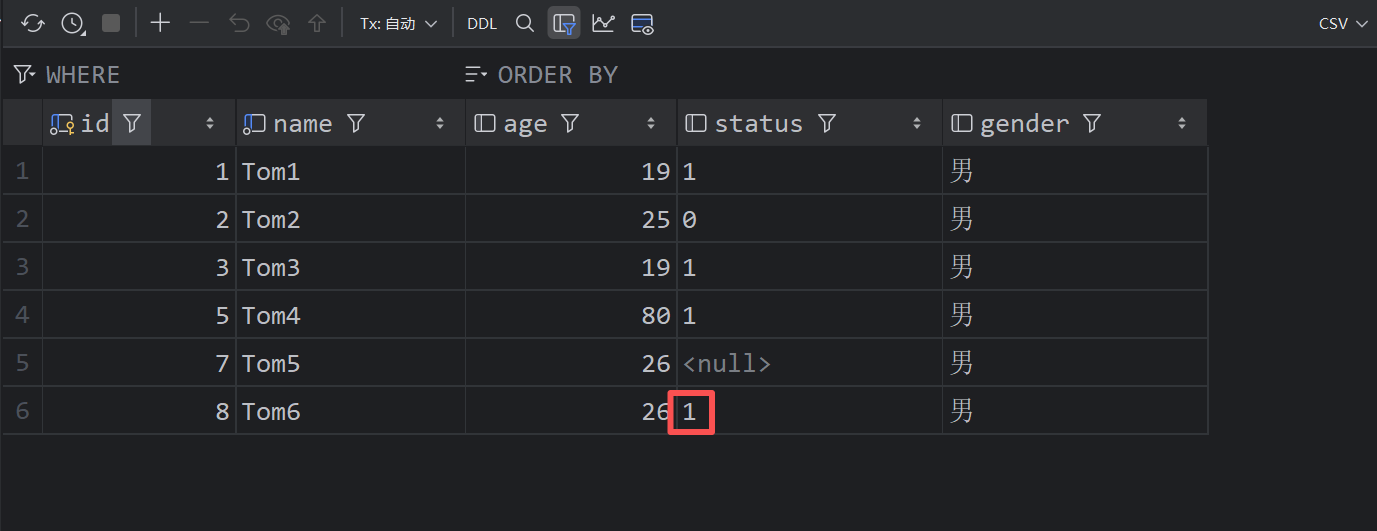The width and height of the screenshot is (1377, 531).
Task: Click the table's top-left corner cell
Action: (22, 123)
